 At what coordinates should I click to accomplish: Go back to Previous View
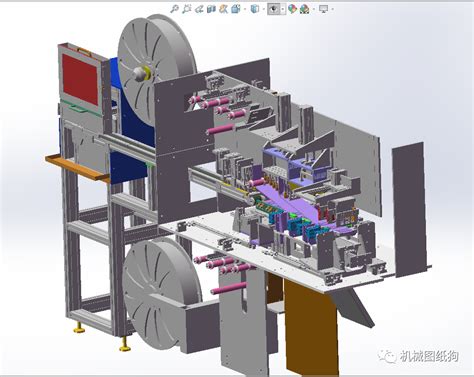pos(199,9)
